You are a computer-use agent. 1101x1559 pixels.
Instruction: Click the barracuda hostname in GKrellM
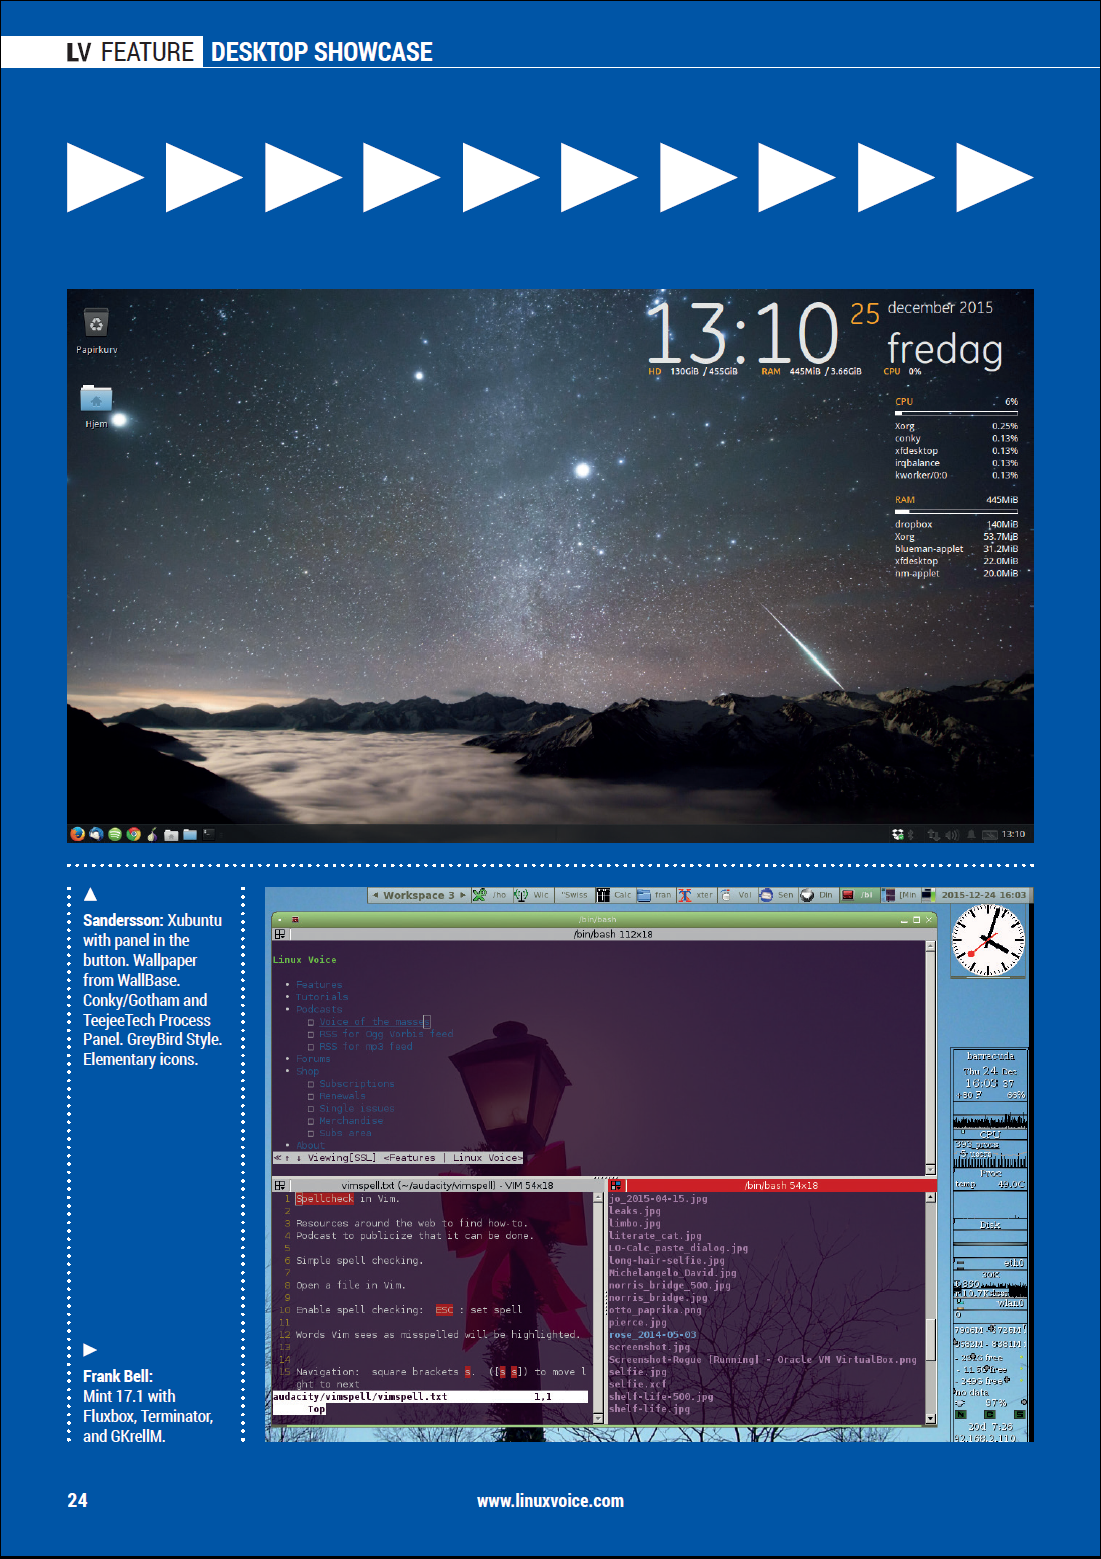point(990,1056)
